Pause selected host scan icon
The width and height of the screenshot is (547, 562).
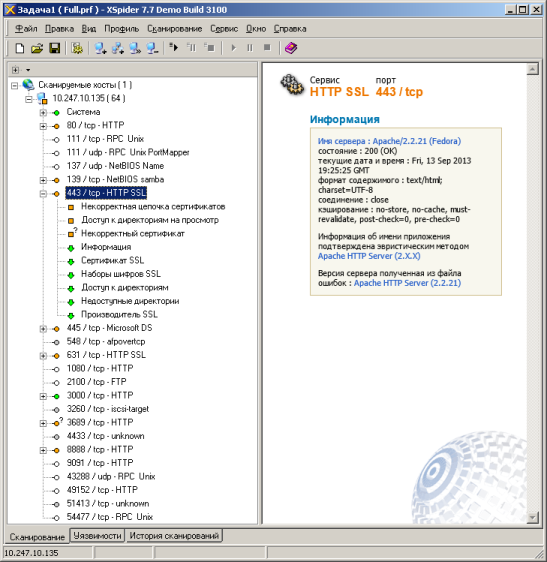[192, 47]
